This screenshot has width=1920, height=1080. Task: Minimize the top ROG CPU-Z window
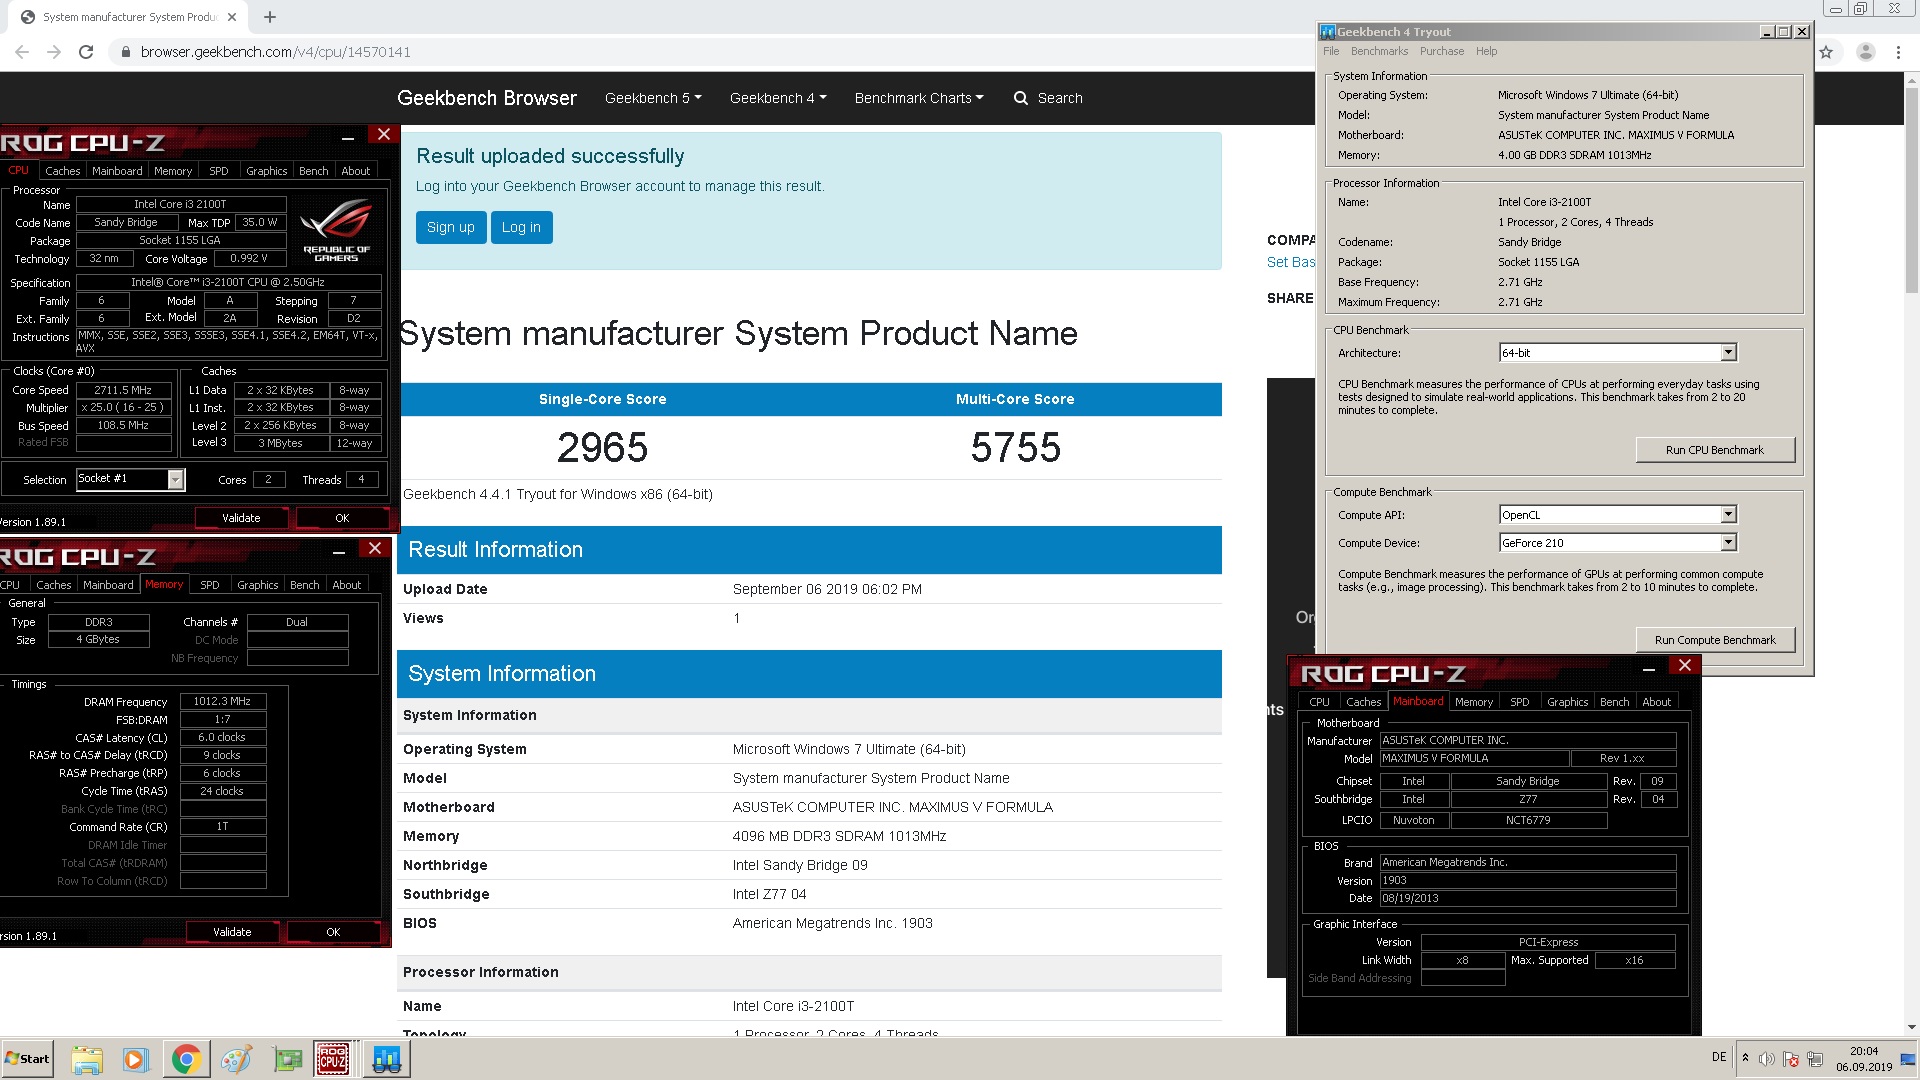coord(348,137)
